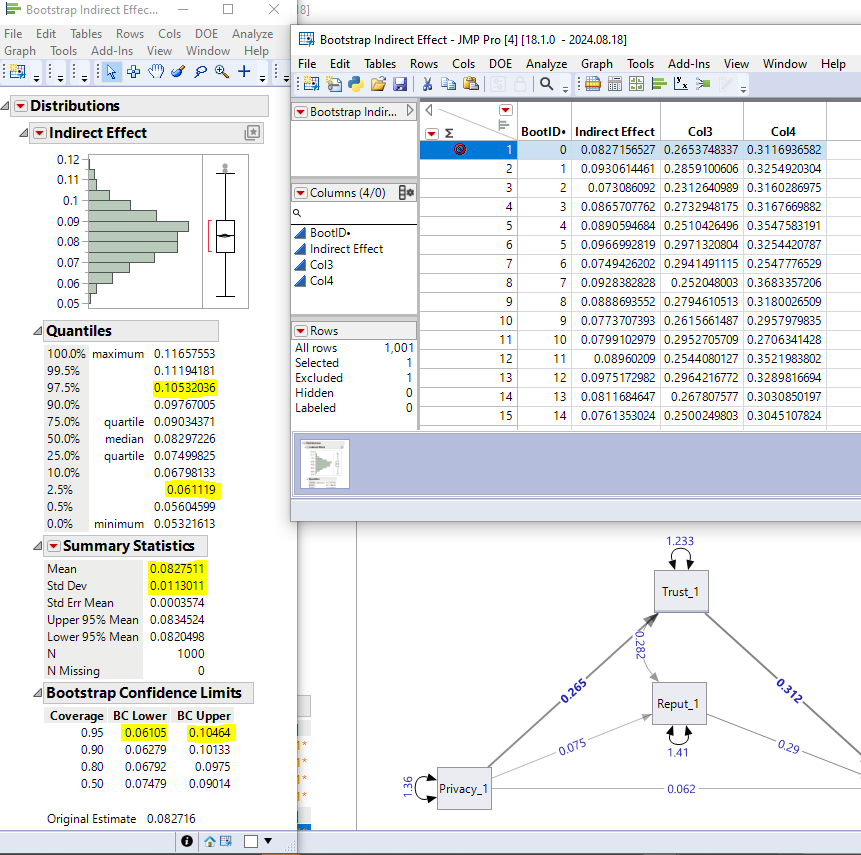Open the distribution report thumbnail
The height and width of the screenshot is (855, 861).
pyautogui.click(x=324, y=465)
